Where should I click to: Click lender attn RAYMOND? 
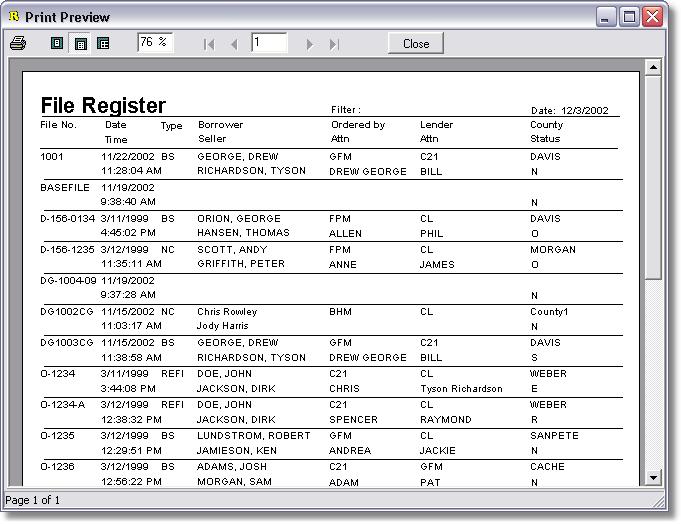[446, 420]
